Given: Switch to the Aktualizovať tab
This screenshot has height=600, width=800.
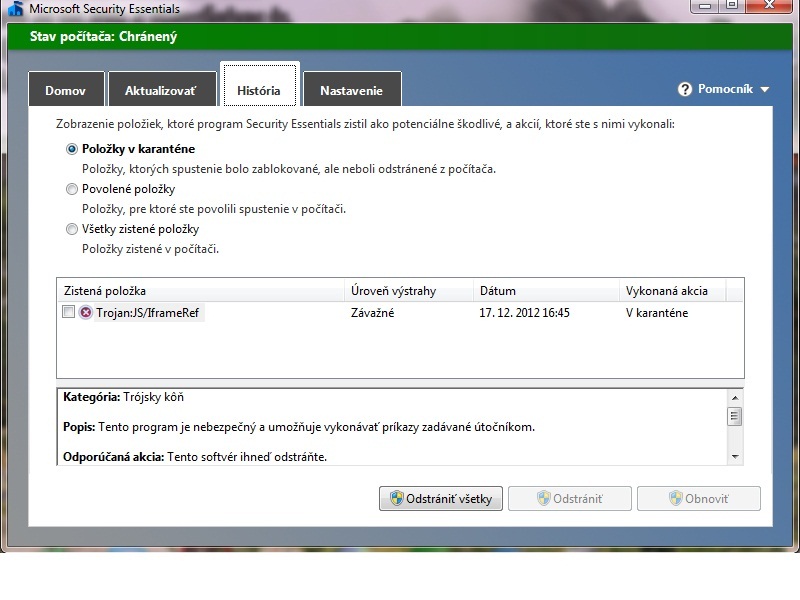Looking at the screenshot, I should (x=161, y=91).
